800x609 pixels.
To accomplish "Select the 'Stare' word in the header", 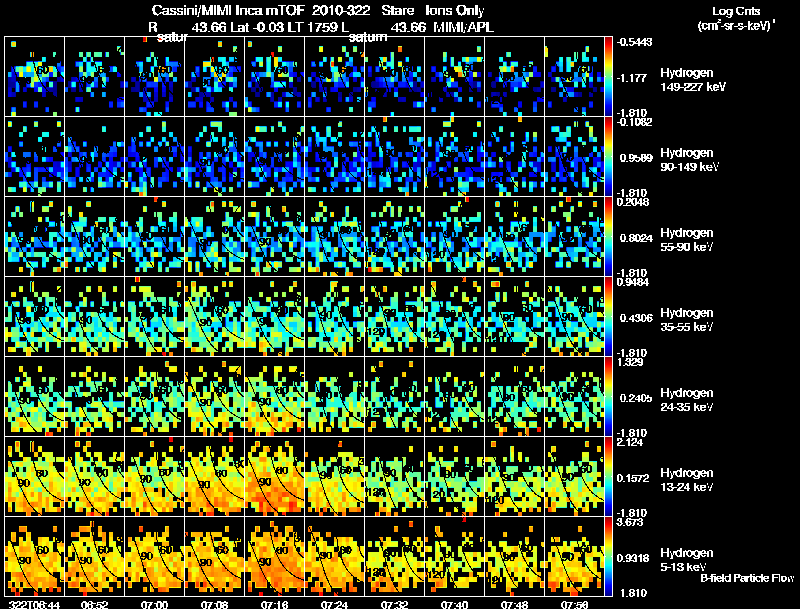I will click(397, 10).
